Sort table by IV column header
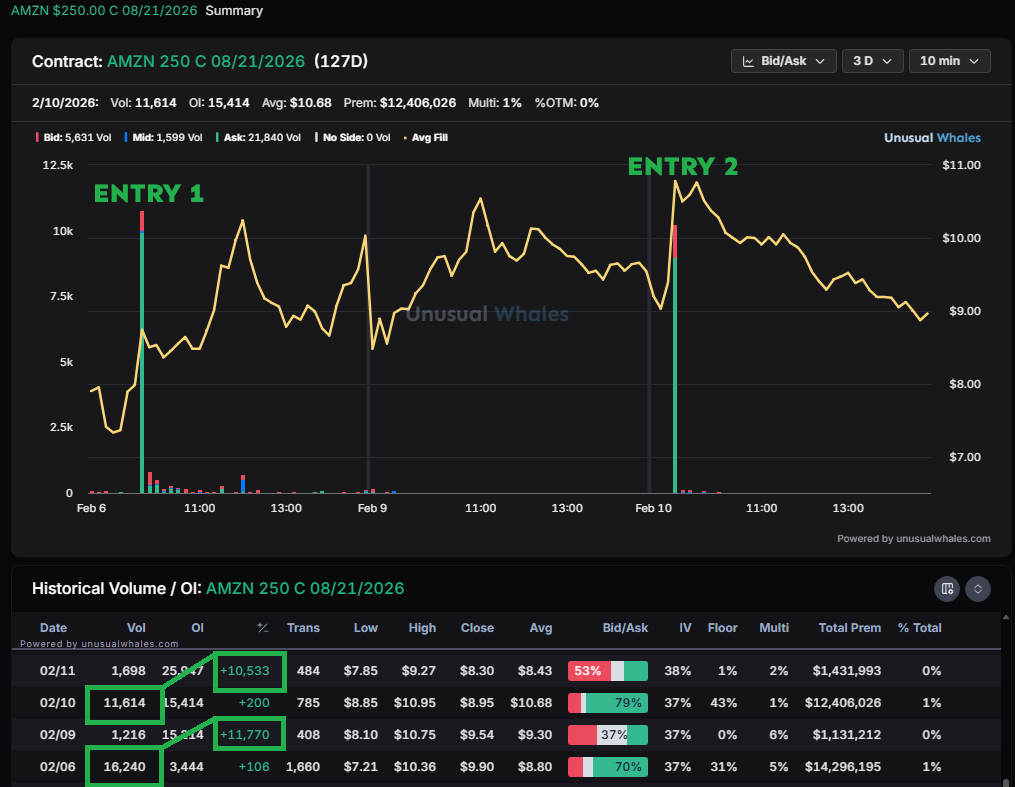The height and width of the screenshot is (787, 1015). pyautogui.click(x=685, y=628)
